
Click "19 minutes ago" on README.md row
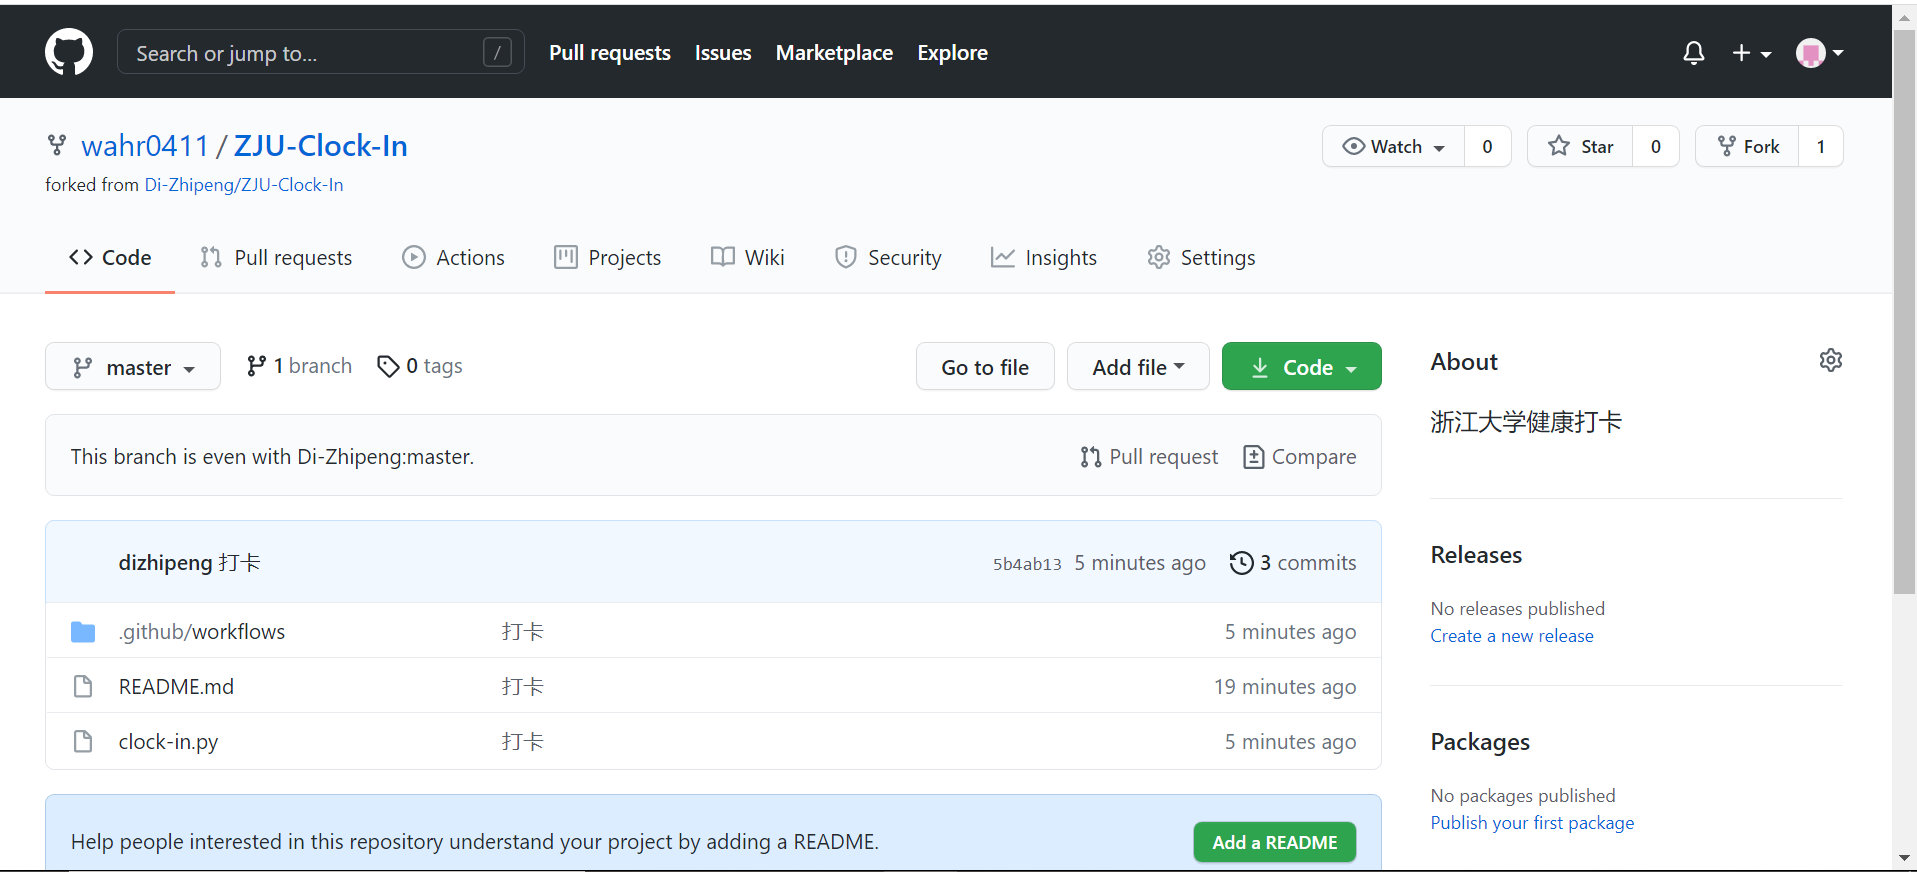click(1285, 687)
